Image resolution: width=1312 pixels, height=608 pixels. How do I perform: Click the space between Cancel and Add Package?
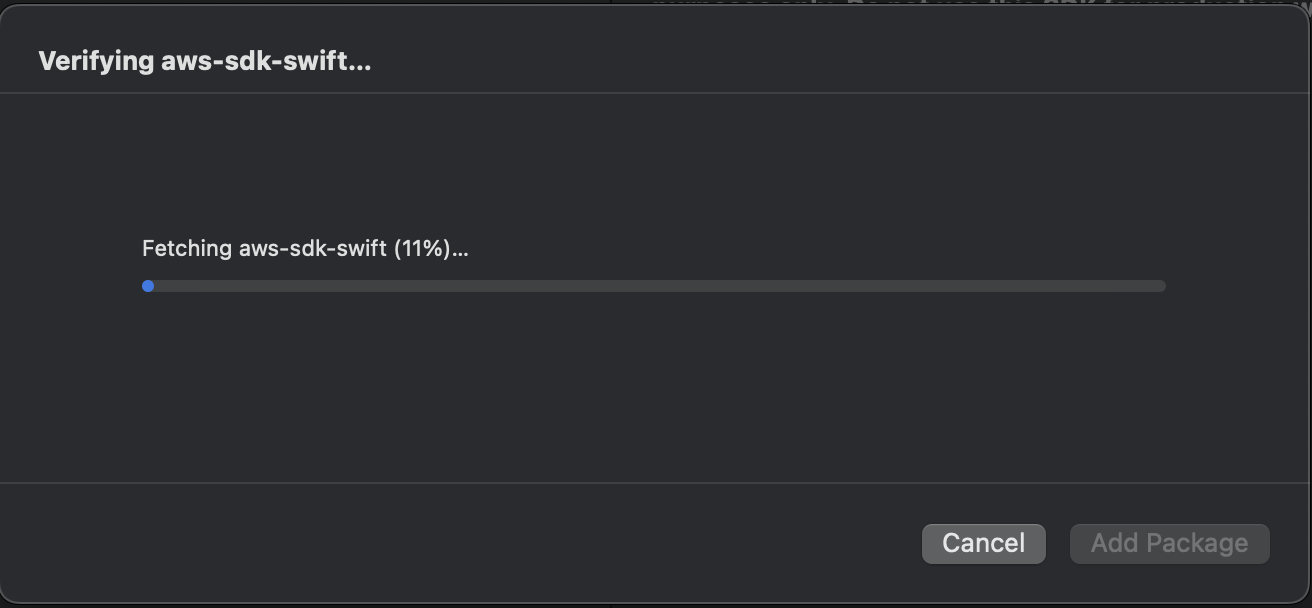click(x=1058, y=543)
